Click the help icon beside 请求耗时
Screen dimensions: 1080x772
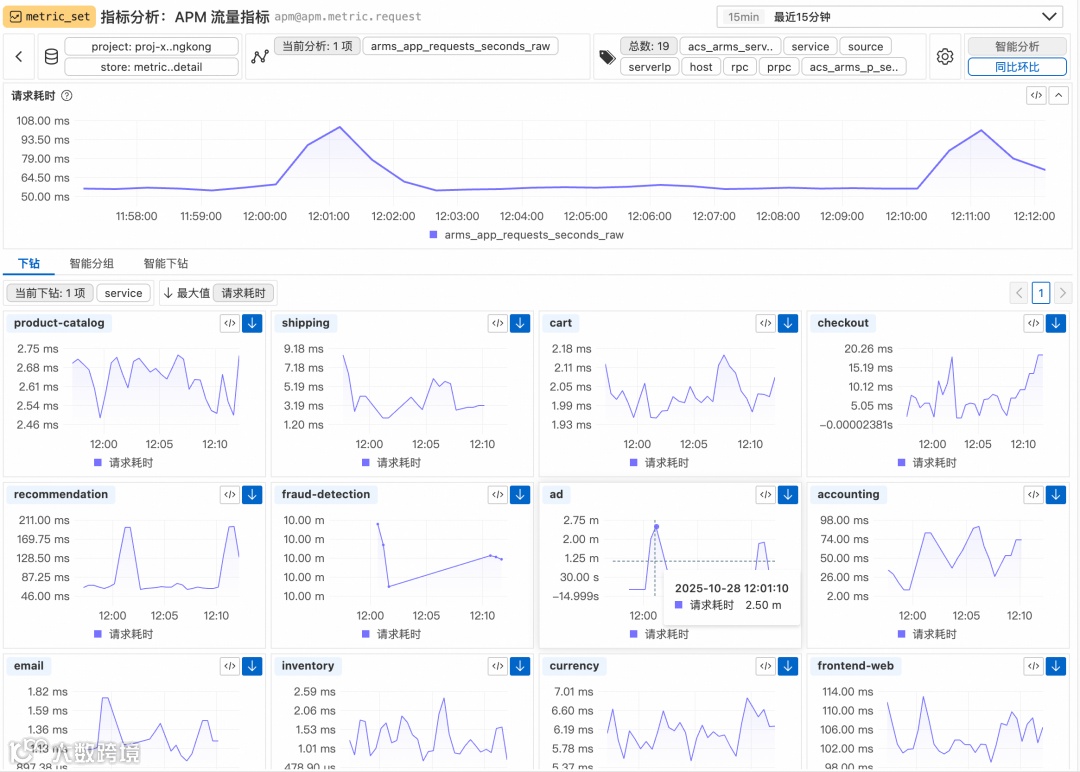[67, 96]
